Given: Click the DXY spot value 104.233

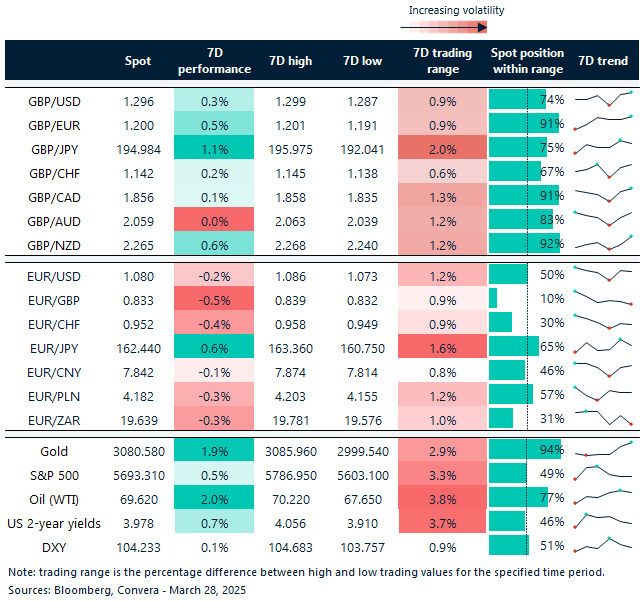Looking at the screenshot, I should 139,548.
